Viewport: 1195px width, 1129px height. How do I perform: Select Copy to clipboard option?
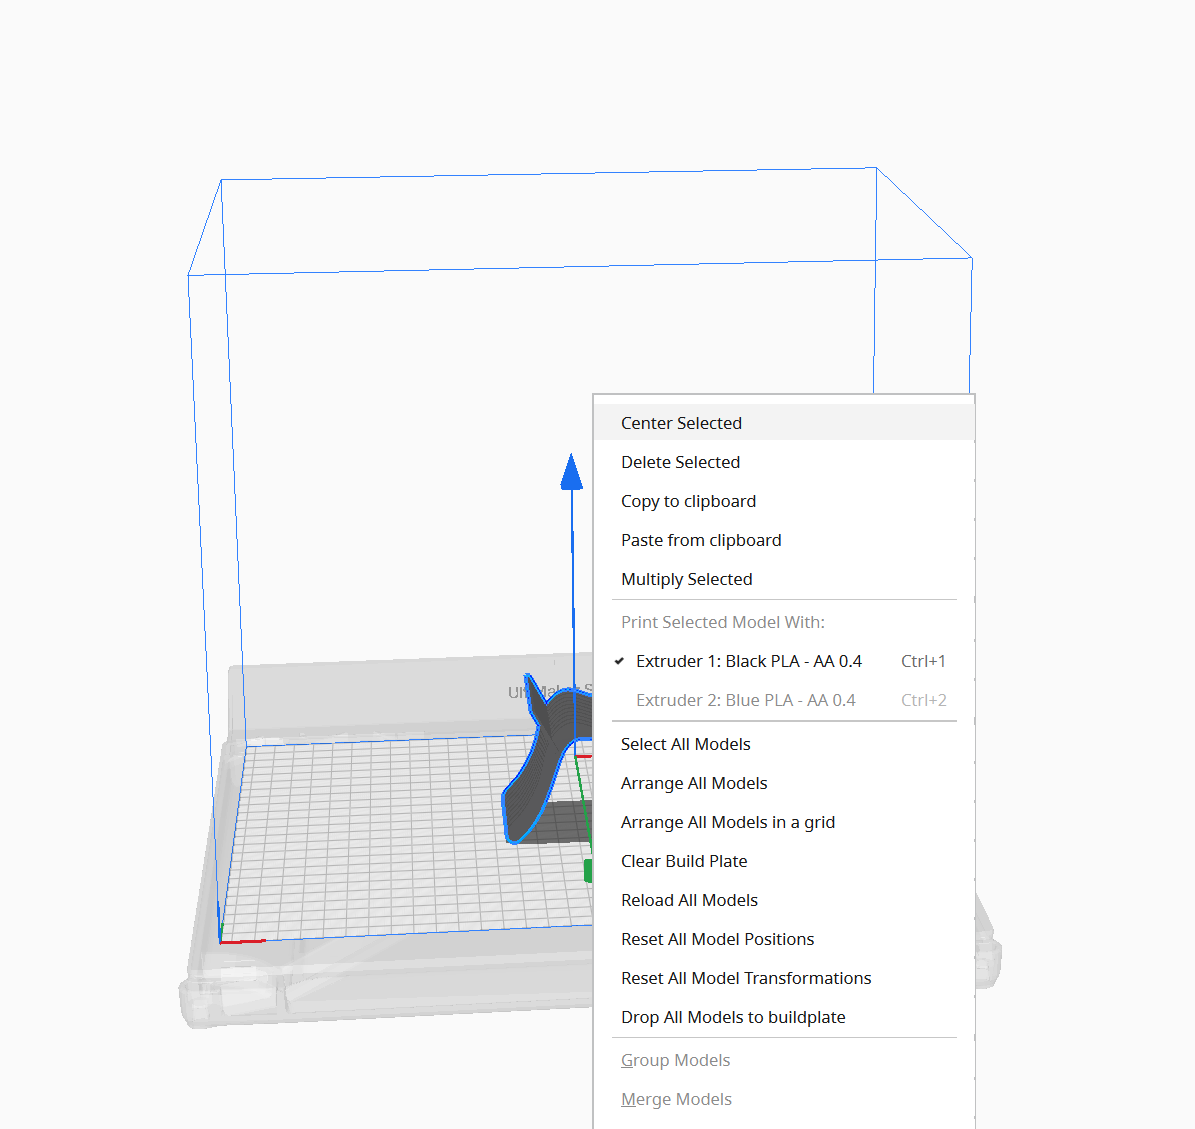click(x=783, y=501)
